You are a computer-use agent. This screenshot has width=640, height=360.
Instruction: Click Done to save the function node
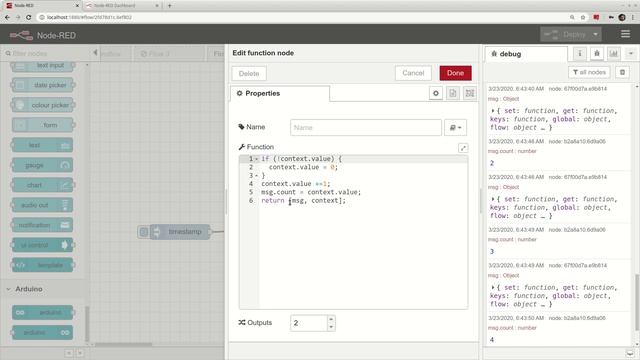pos(456,73)
